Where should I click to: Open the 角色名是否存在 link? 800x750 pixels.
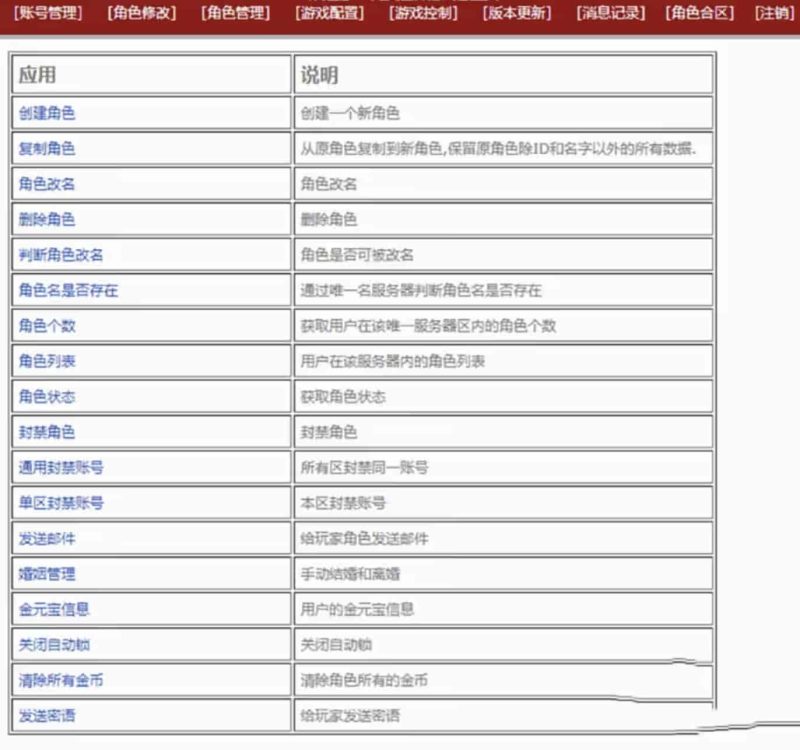pos(68,290)
